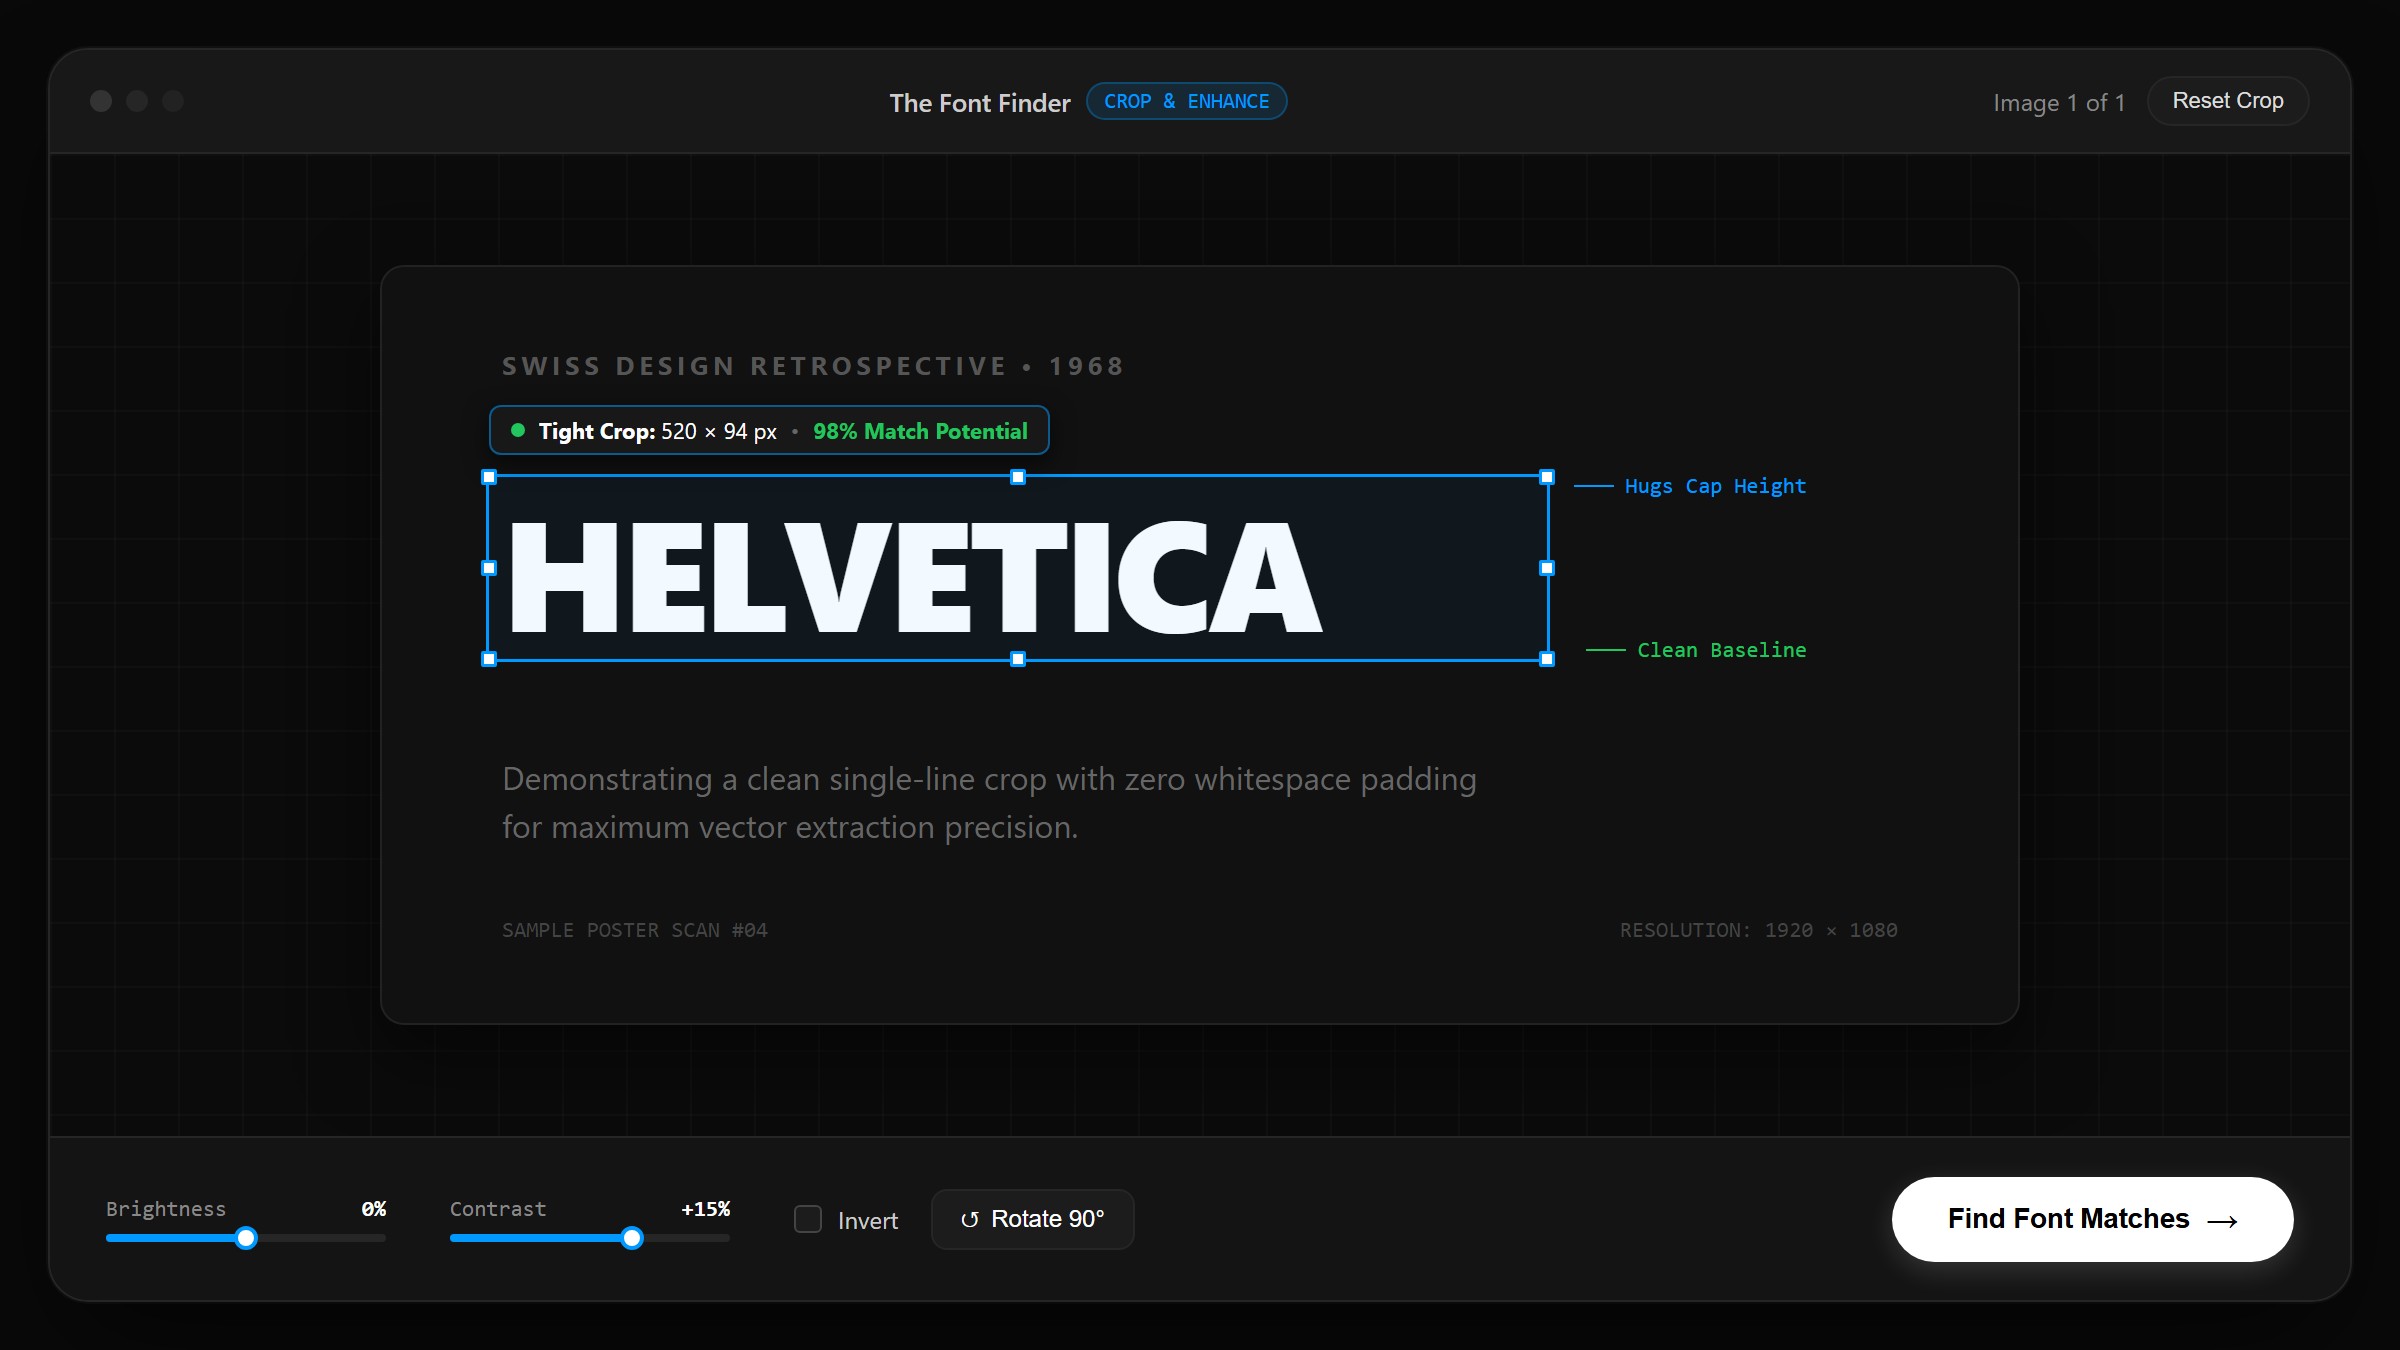Click the top-right crop handle
The width and height of the screenshot is (2400, 1350).
[x=1547, y=477]
